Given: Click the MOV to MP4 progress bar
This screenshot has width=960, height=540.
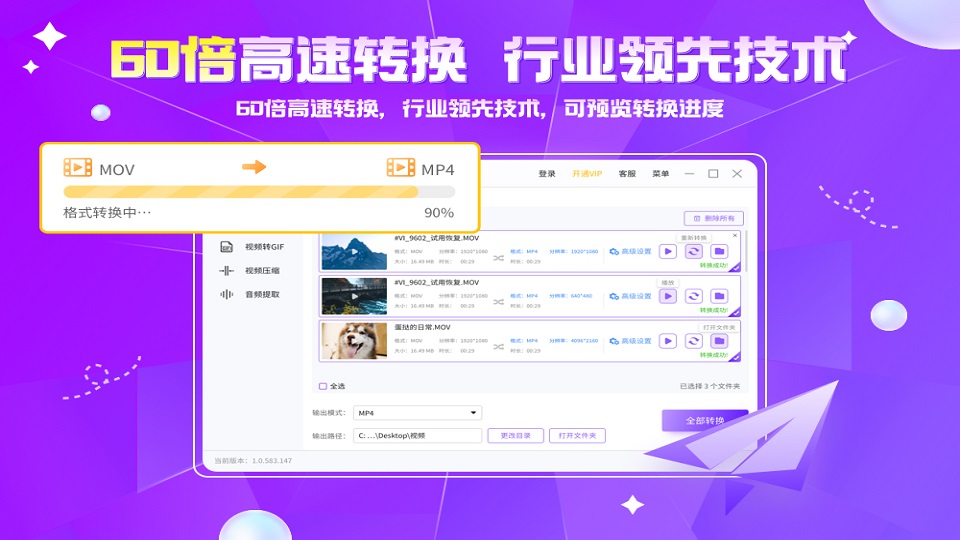Looking at the screenshot, I should click(x=259, y=192).
